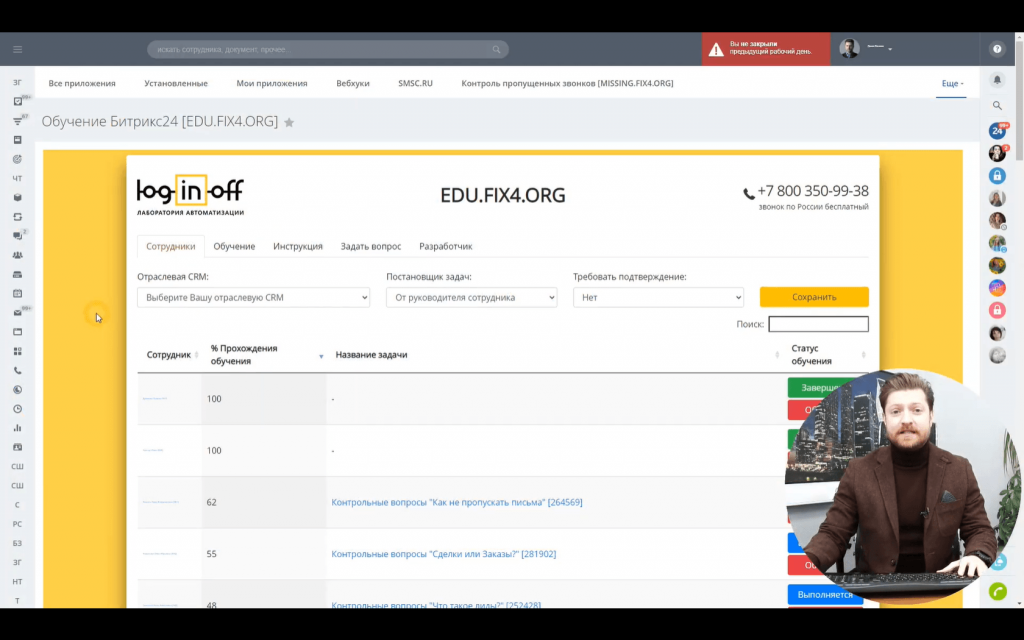
Task: Open SMSC.RU app tab
Action: (x=415, y=84)
